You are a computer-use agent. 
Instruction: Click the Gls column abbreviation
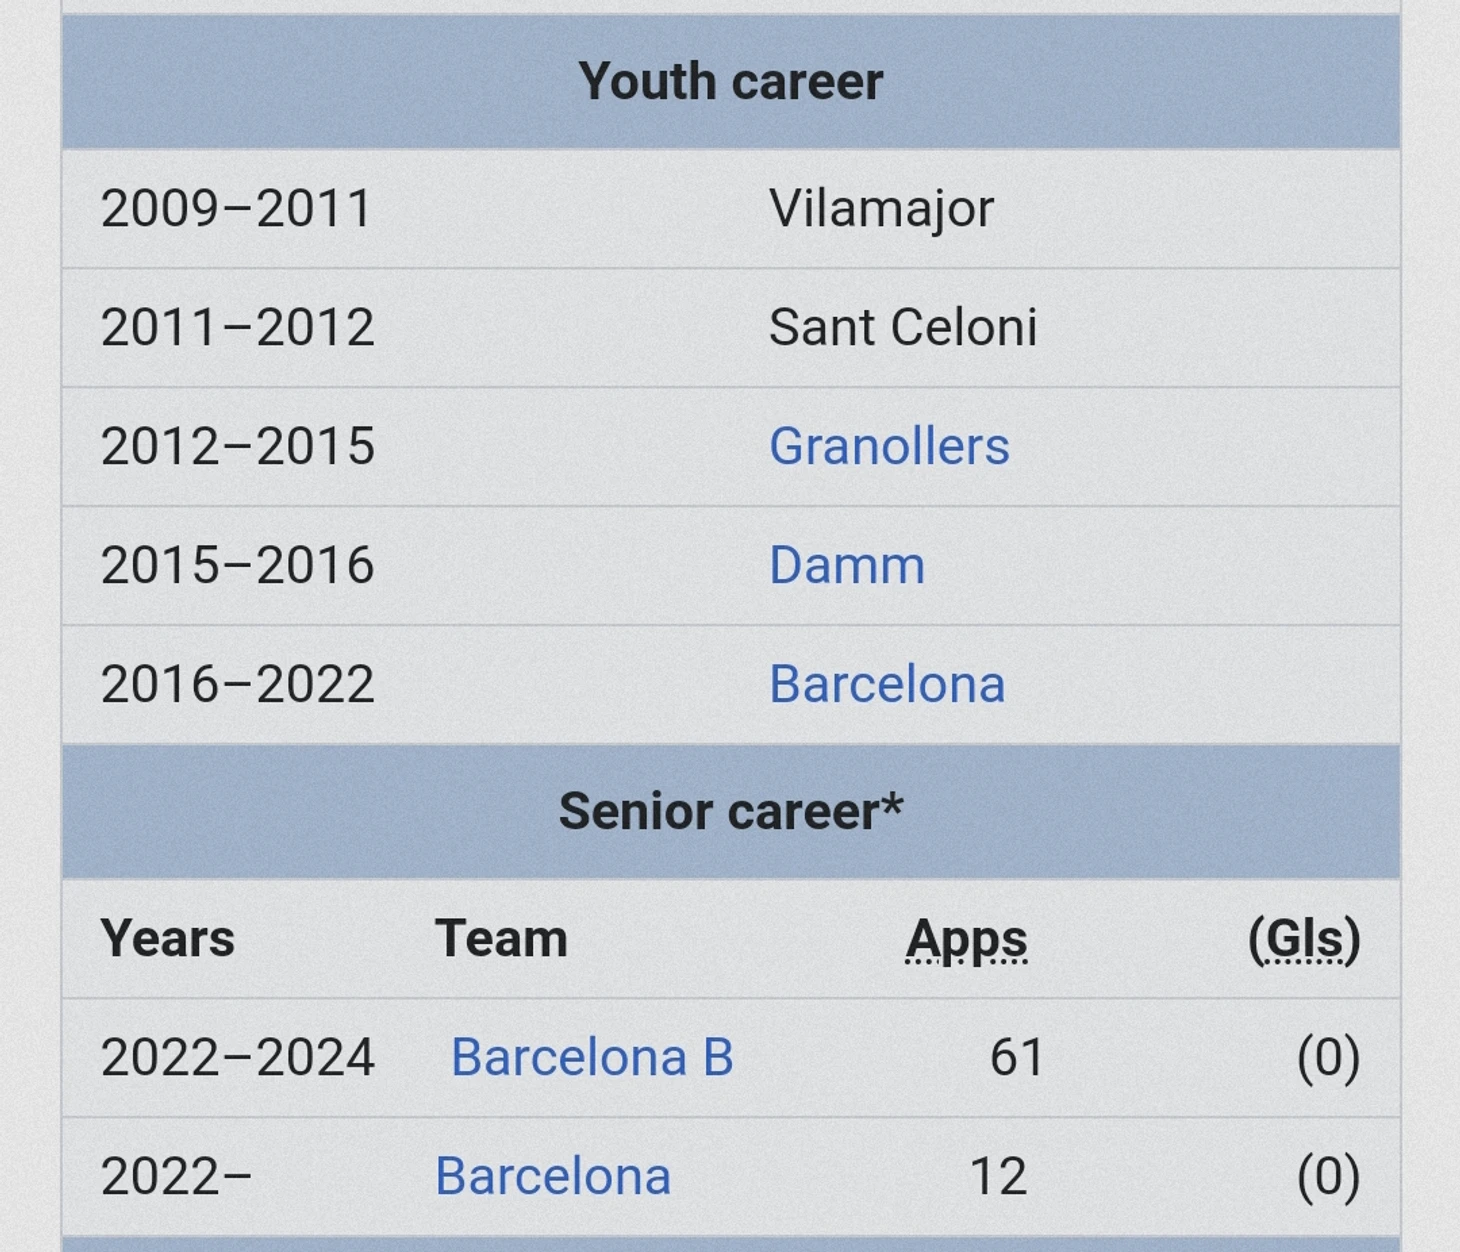[x=1304, y=939]
